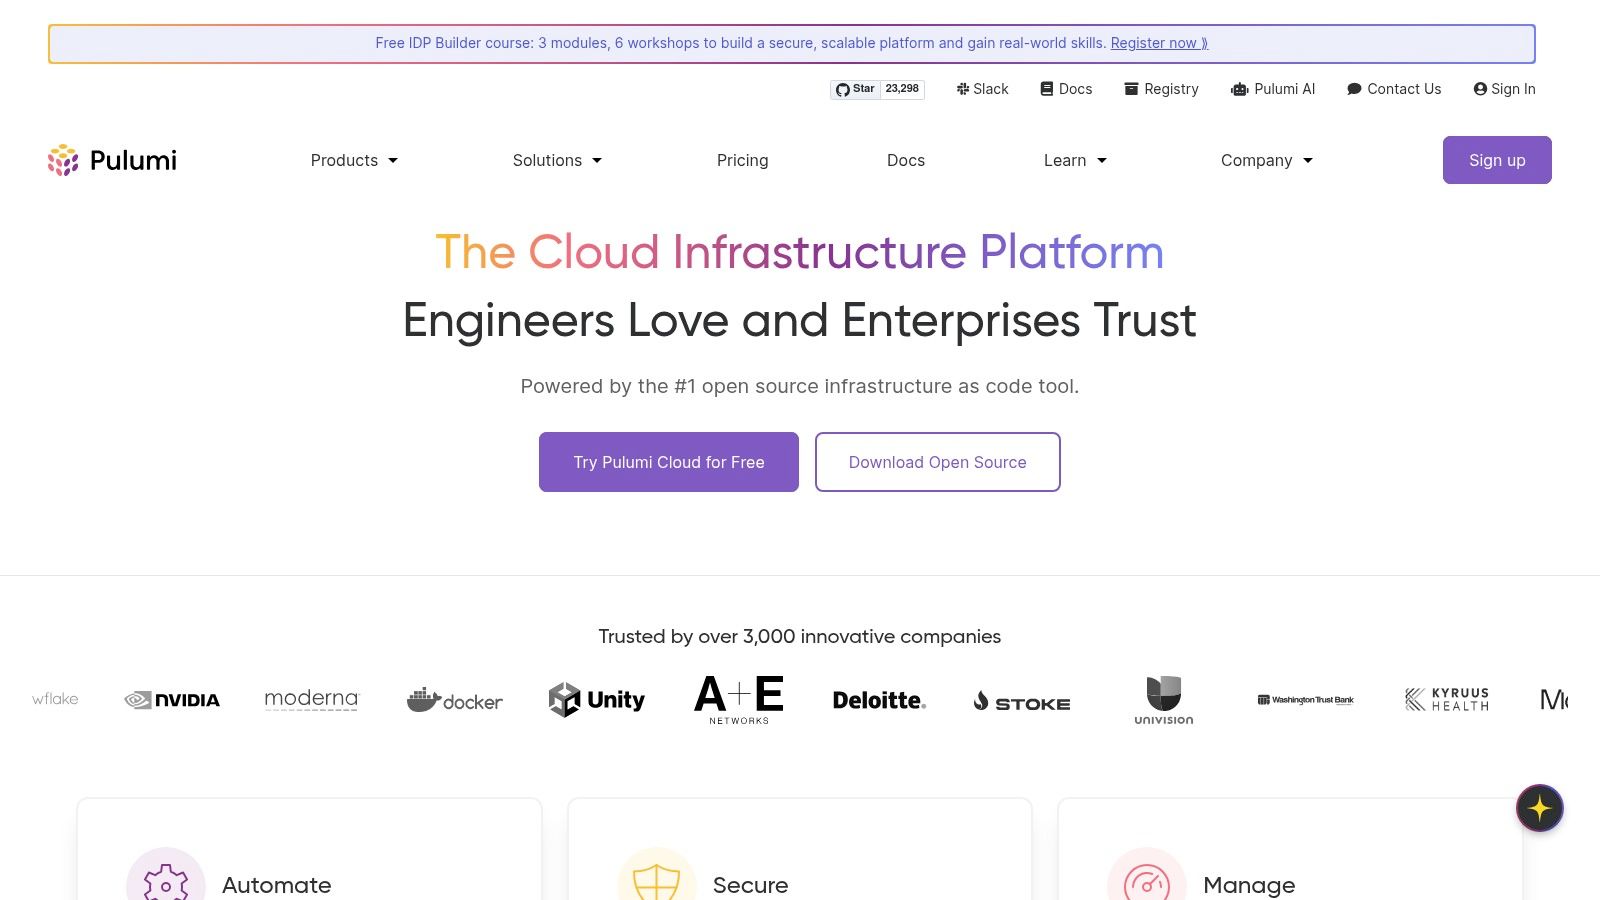Click 'Trusted by over 3,000 innovative companies' text
1600x900 pixels.
point(800,636)
